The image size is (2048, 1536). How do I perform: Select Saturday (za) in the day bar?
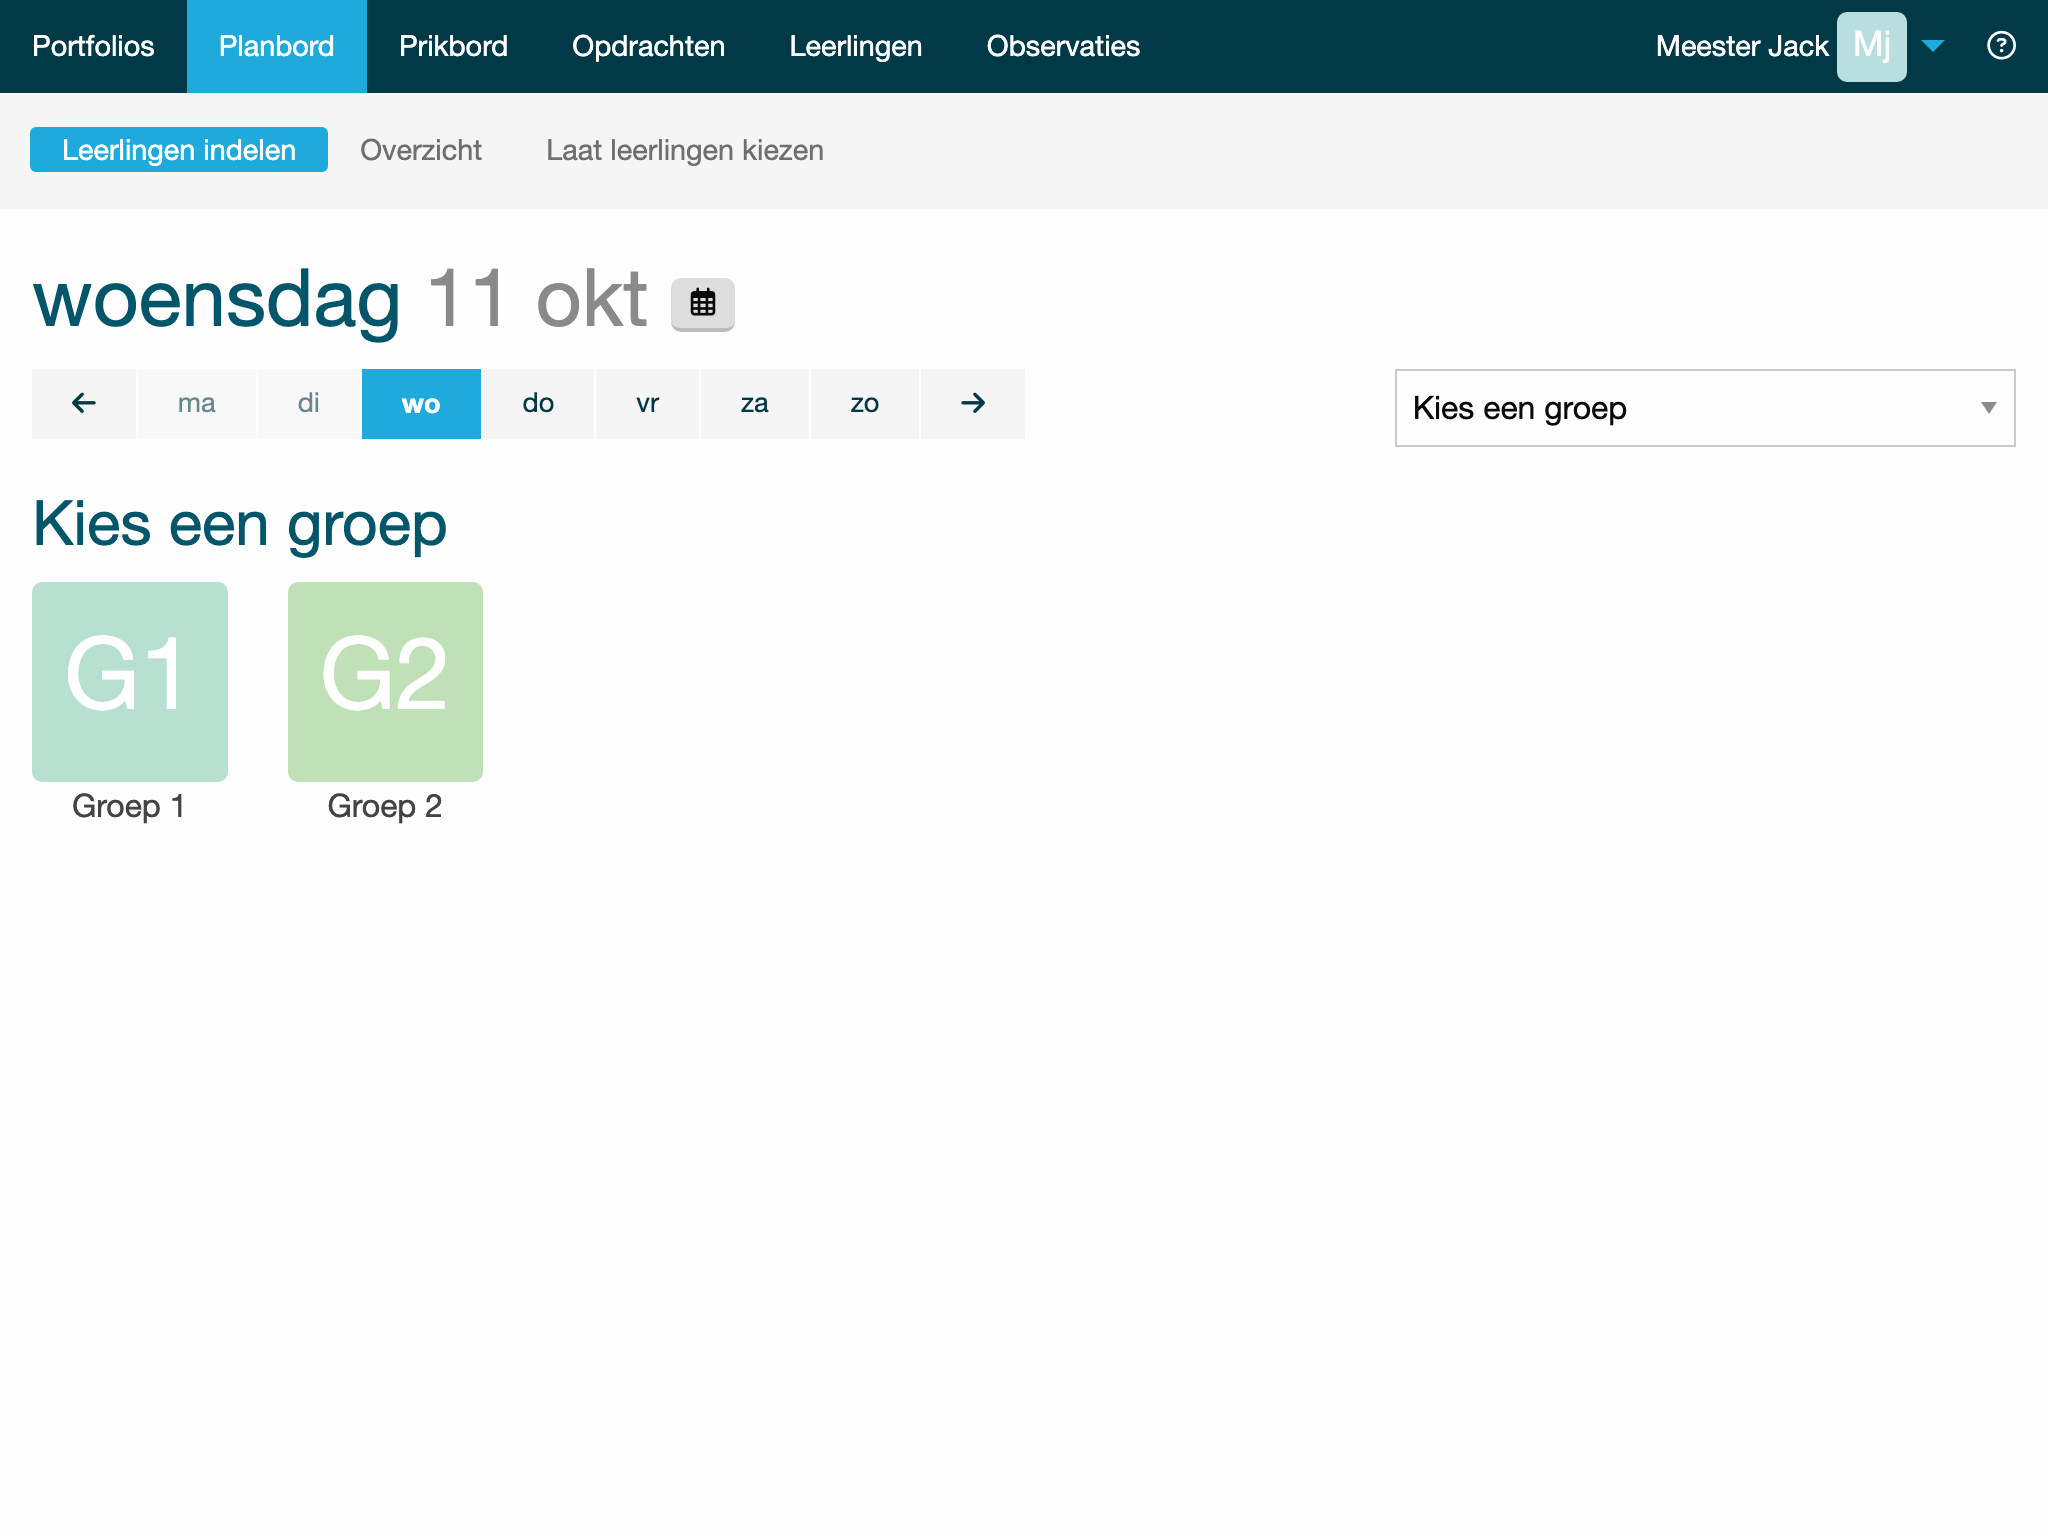pyautogui.click(x=755, y=404)
